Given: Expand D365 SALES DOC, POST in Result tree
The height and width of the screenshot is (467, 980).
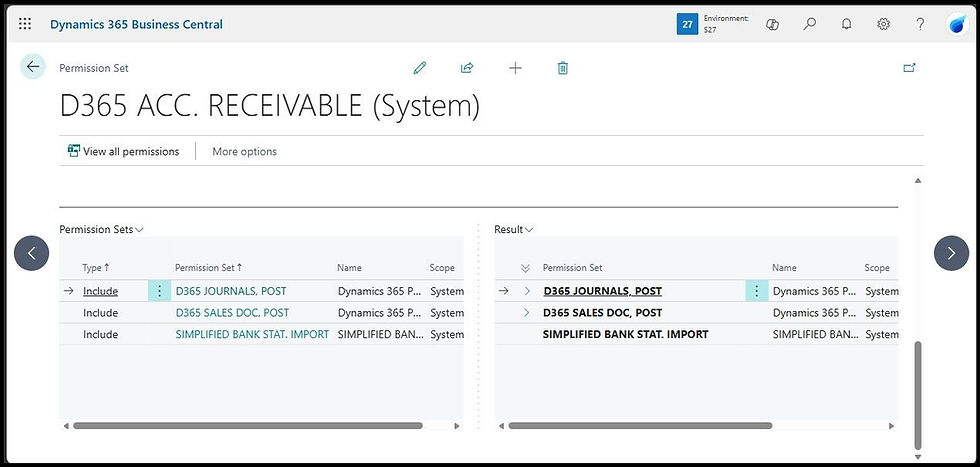Looking at the screenshot, I should click(x=527, y=313).
